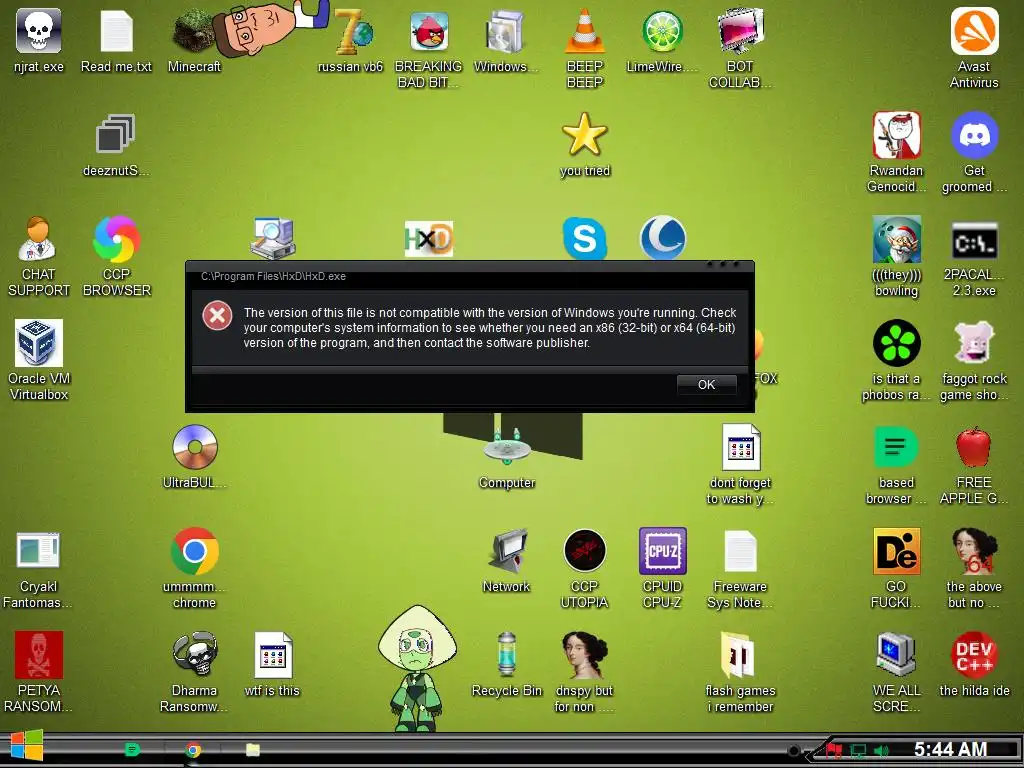
Task: Open the Windows... installer box icon
Action: tap(504, 31)
